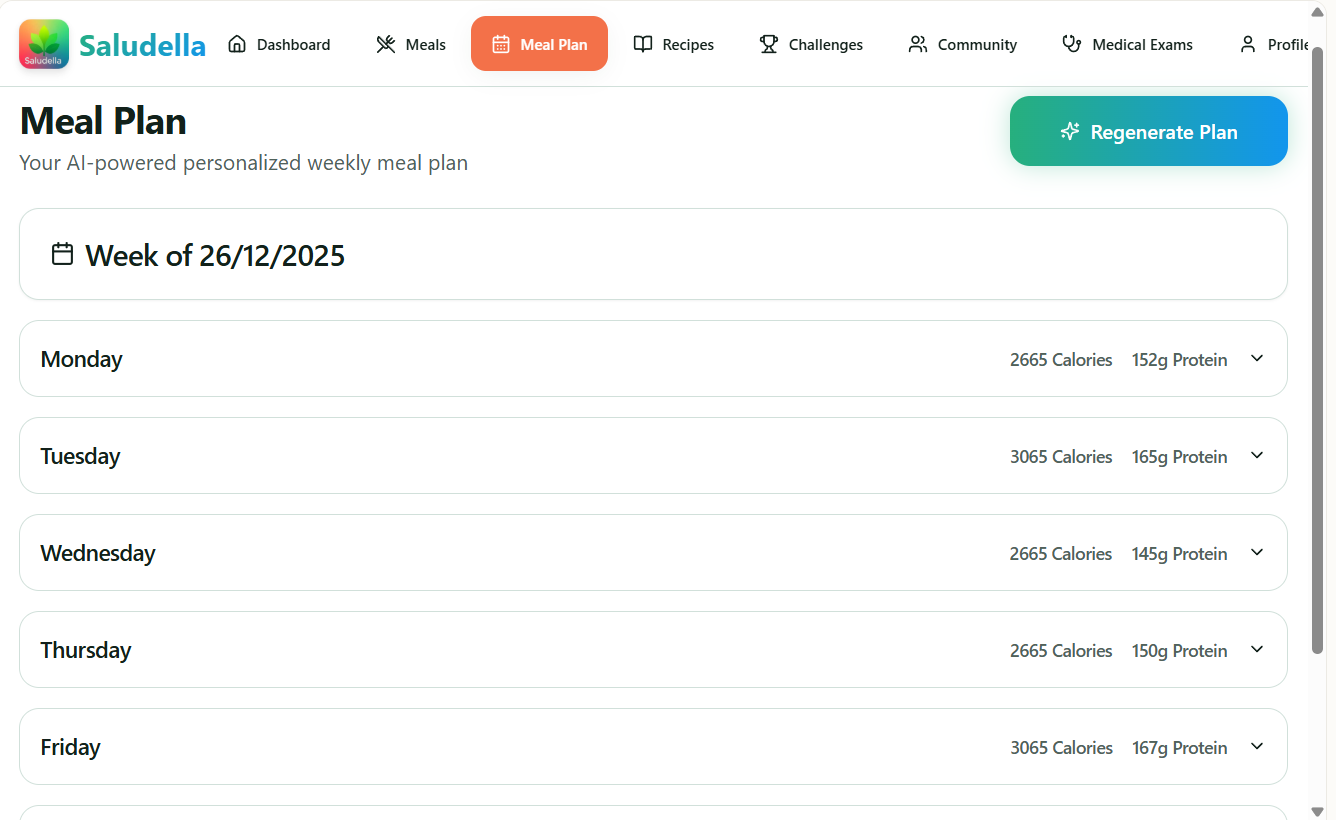1336x820 pixels.
Task: Click Wednesday's 145g Protein value
Action: tap(1180, 554)
